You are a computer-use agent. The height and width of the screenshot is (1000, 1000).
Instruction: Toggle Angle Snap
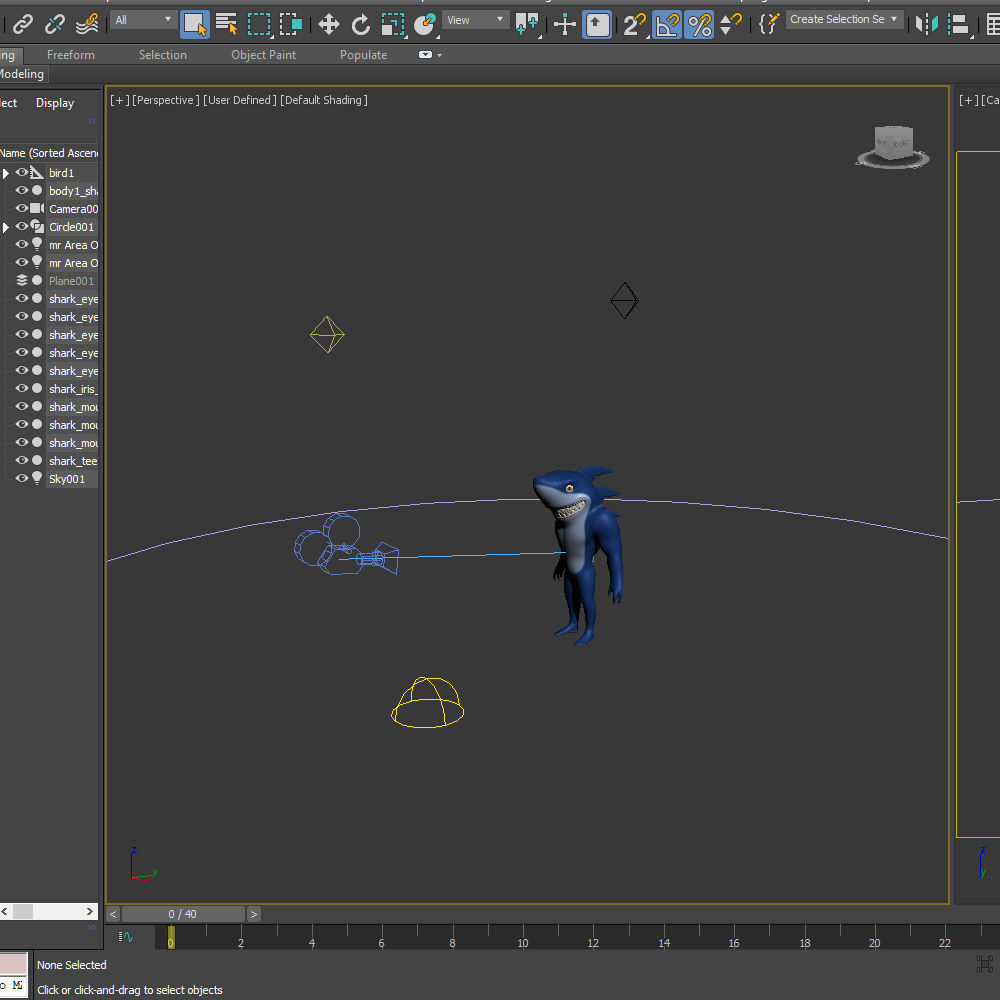[667, 24]
